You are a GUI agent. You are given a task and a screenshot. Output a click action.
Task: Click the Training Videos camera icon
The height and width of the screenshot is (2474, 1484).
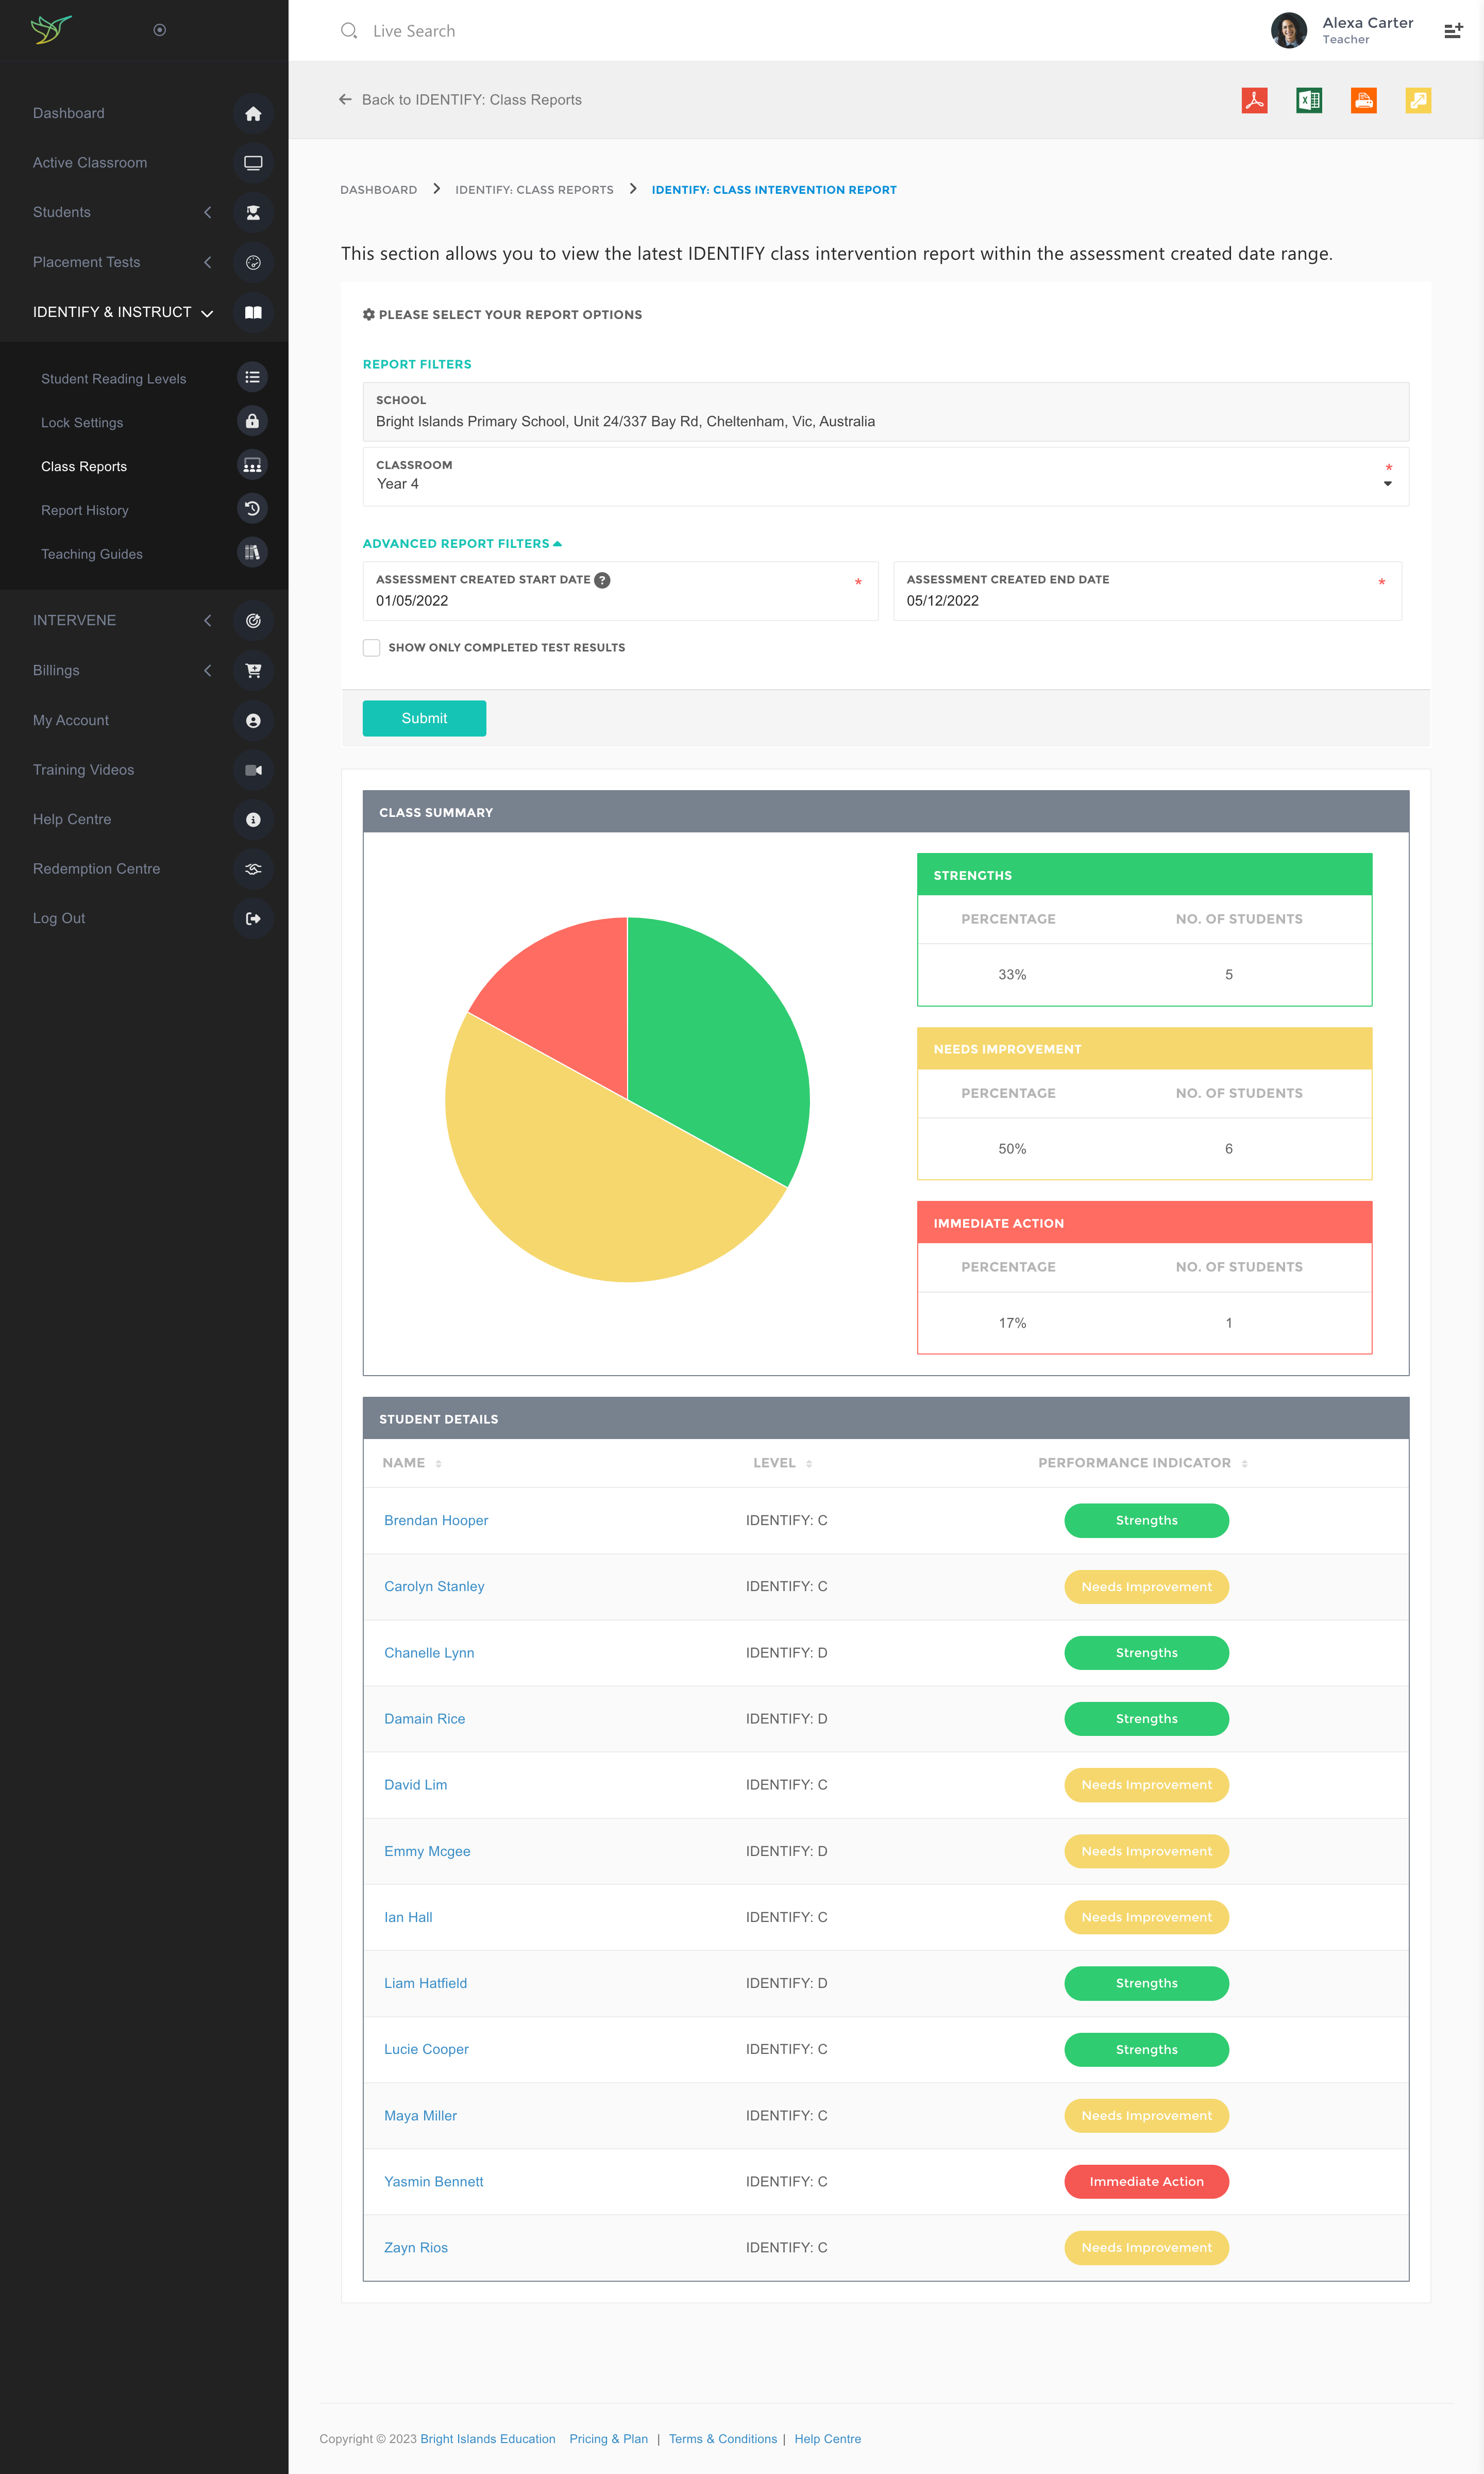point(253,770)
